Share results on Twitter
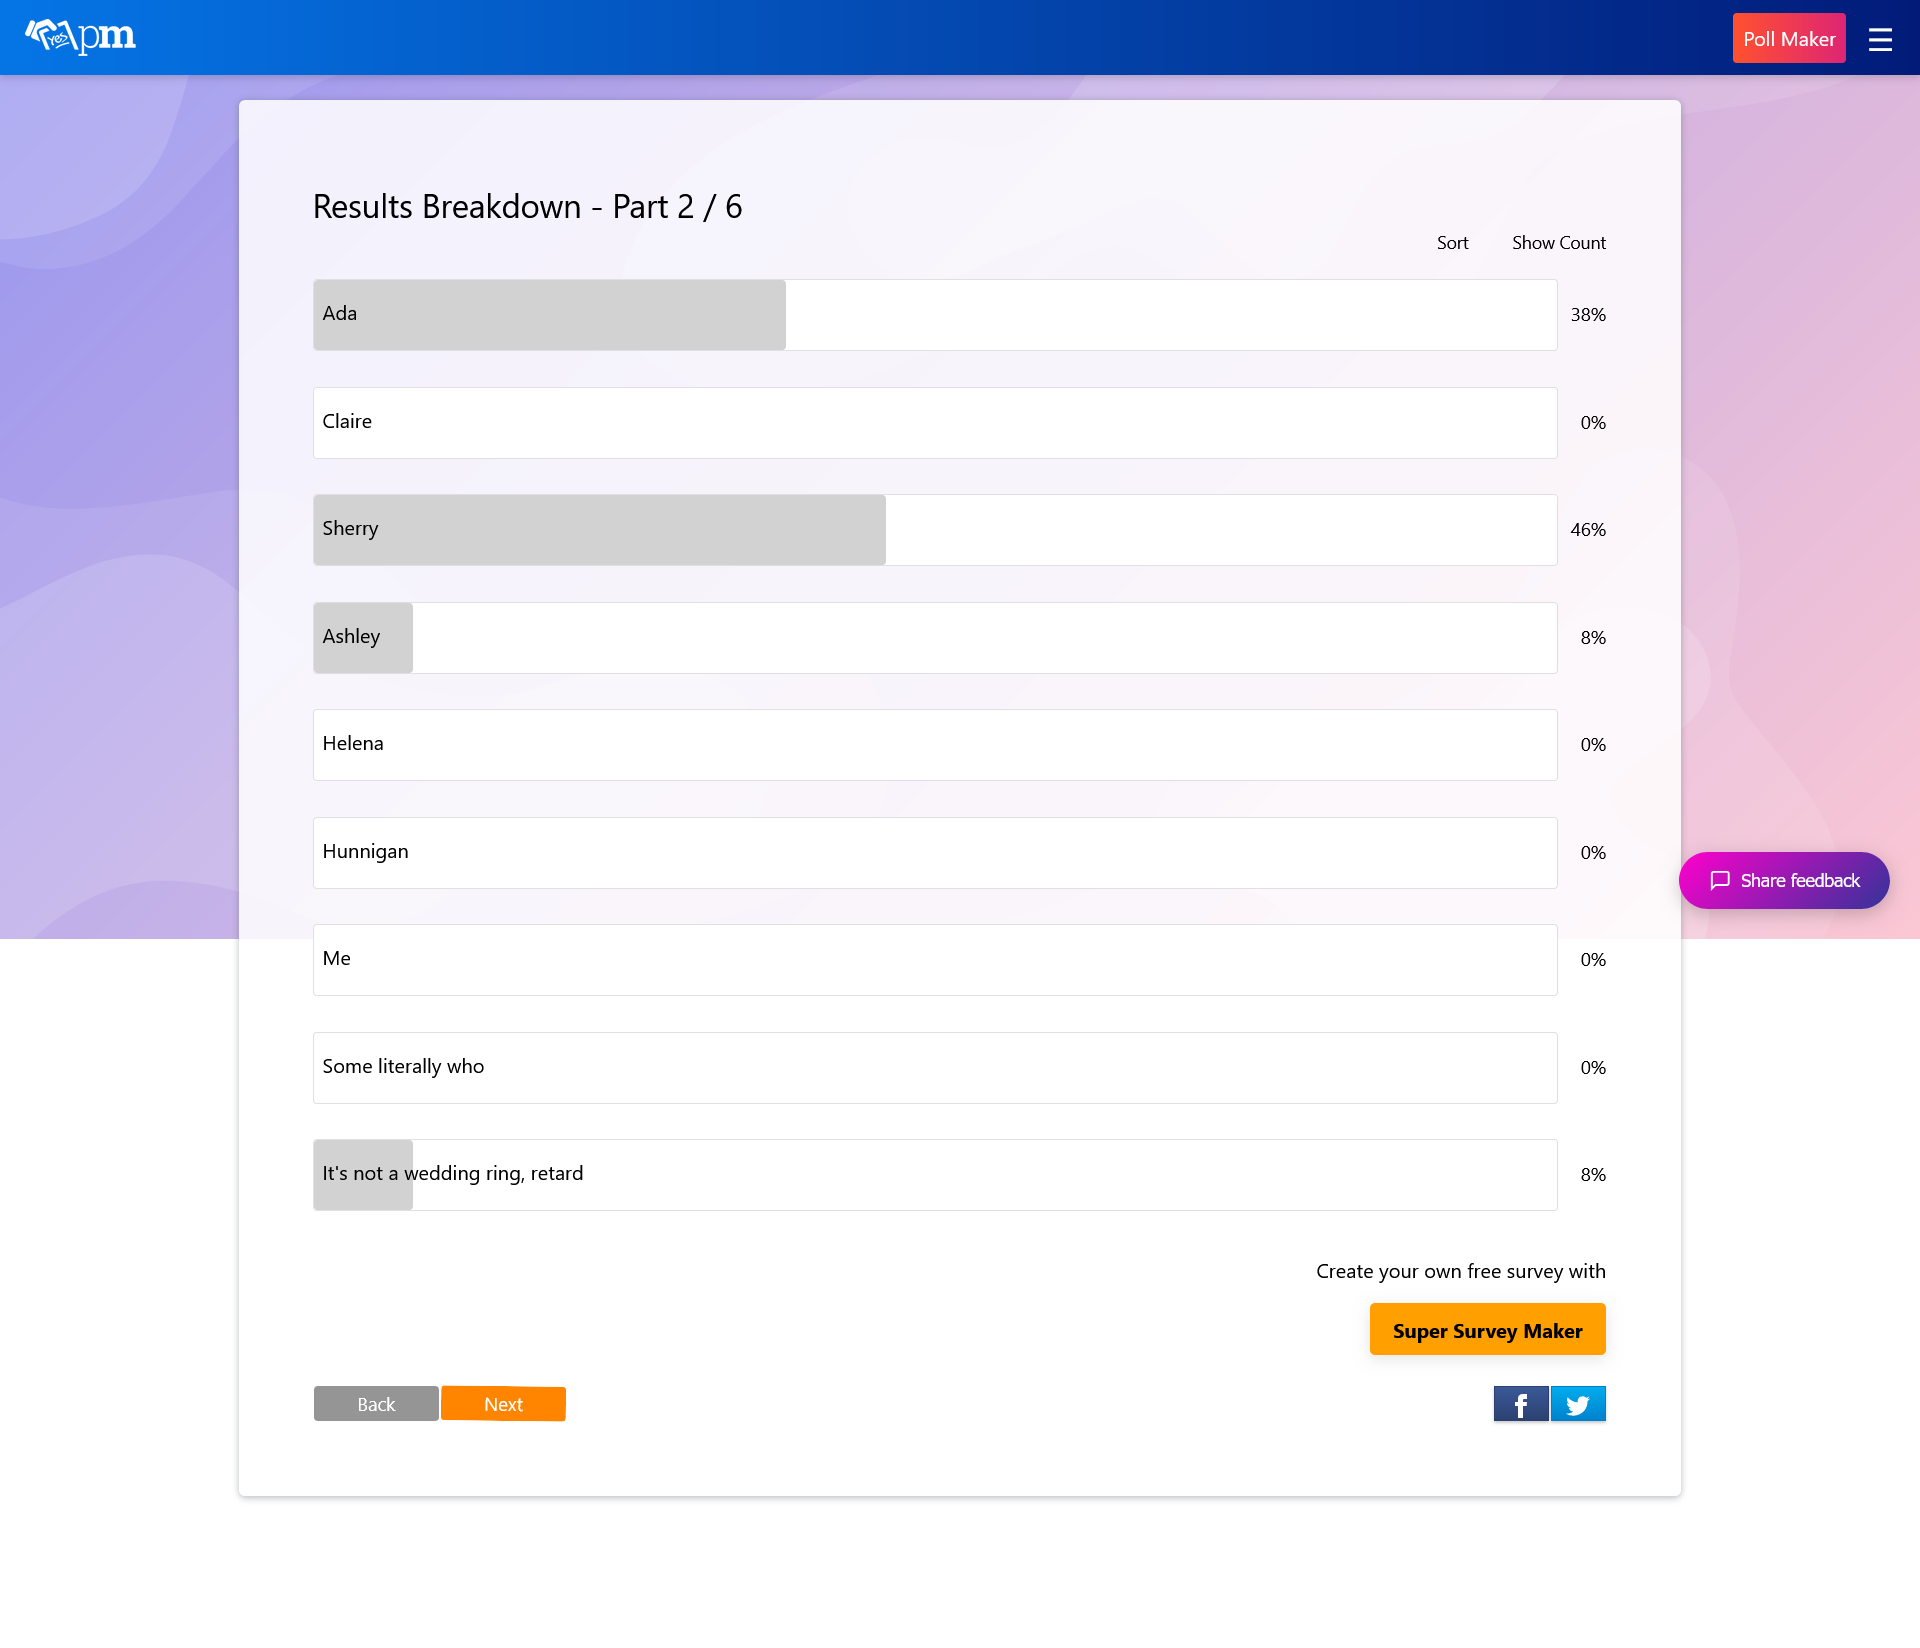 point(1578,1404)
